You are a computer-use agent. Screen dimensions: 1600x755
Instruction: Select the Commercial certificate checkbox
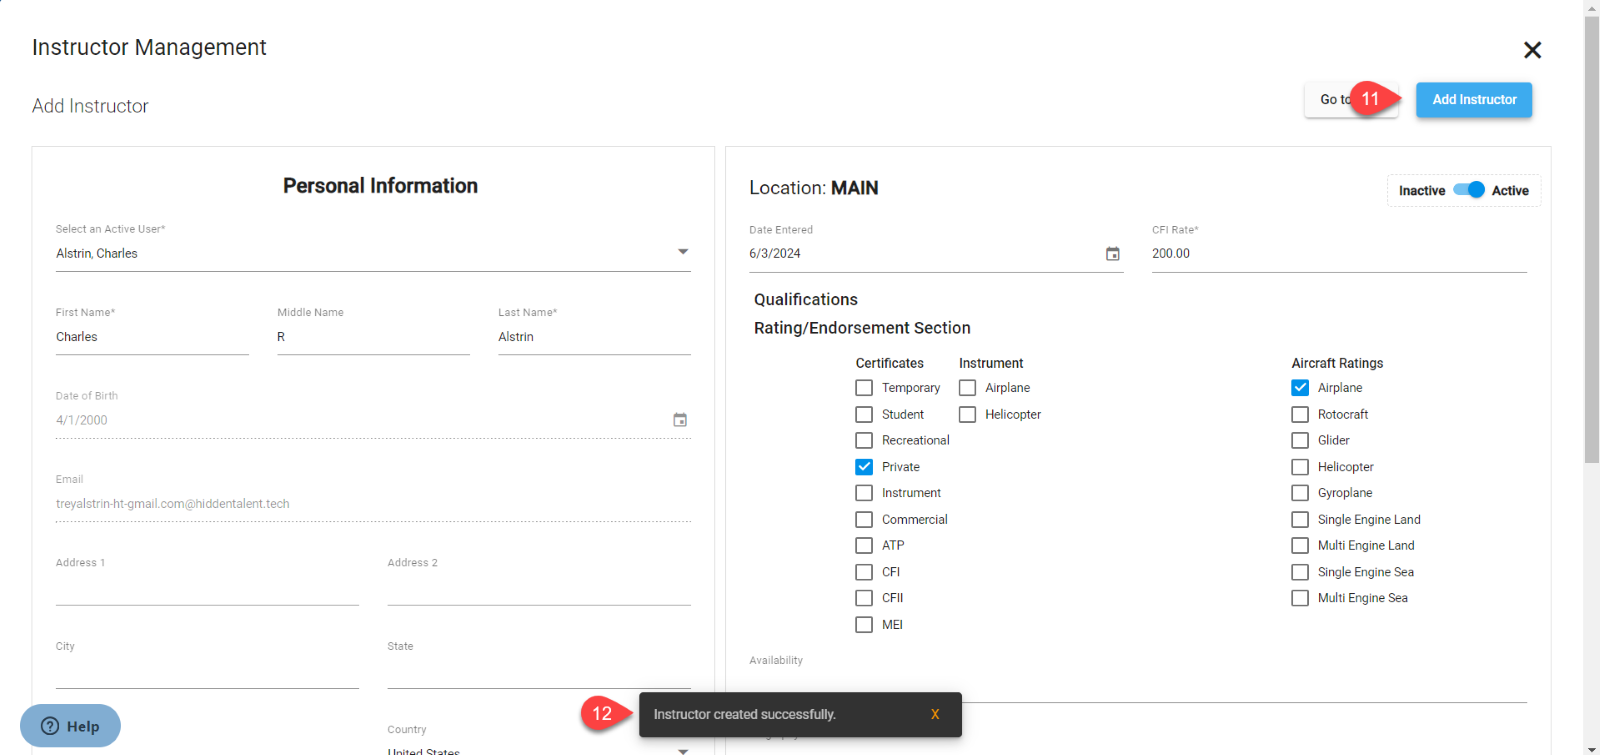(864, 520)
